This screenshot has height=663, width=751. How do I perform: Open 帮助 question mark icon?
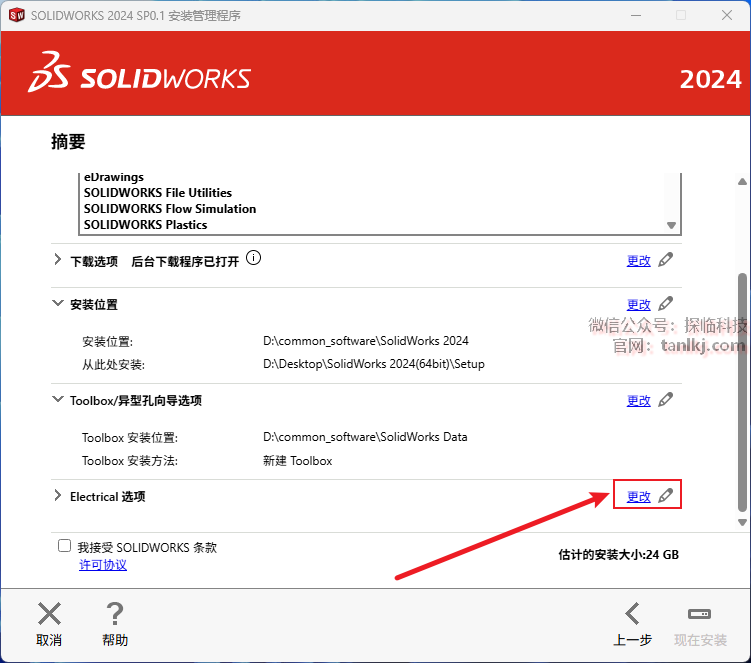coord(115,614)
